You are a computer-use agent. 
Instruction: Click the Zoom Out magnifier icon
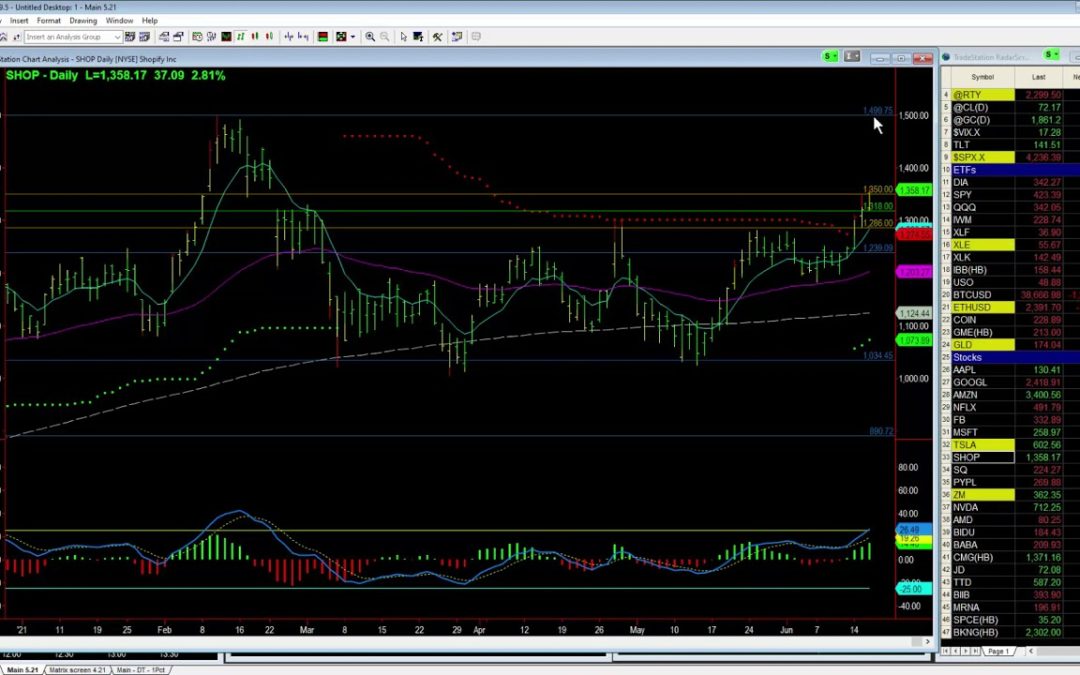(384, 37)
